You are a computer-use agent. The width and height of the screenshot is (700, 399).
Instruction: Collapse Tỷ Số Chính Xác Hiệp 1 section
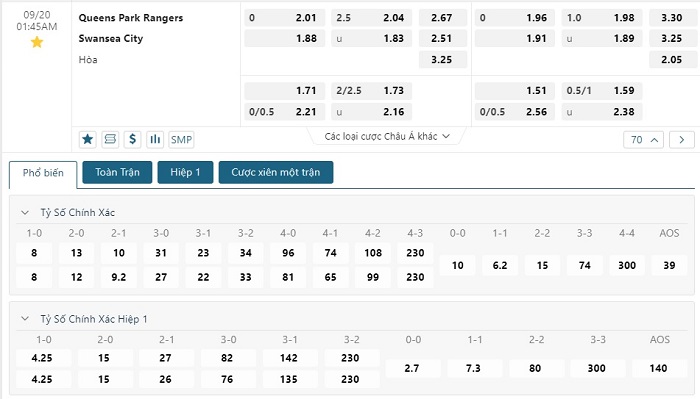pyautogui.click(x=25, y=319)
